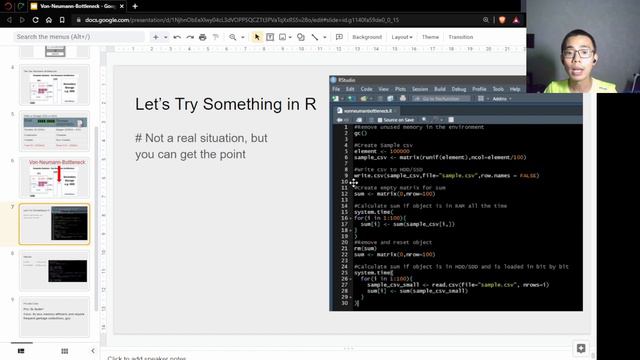Click the Explore button
Viewport: 640px width, 360px height.
click(581, 348)
